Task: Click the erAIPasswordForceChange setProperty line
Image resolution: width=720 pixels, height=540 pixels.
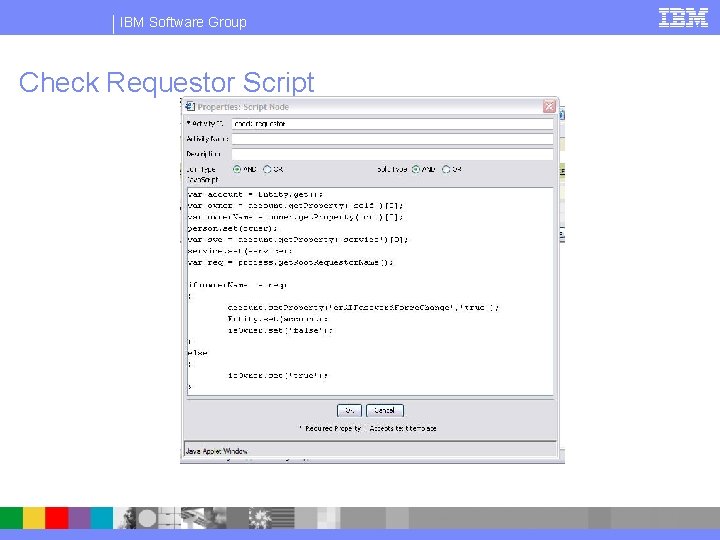Action: 363,307
